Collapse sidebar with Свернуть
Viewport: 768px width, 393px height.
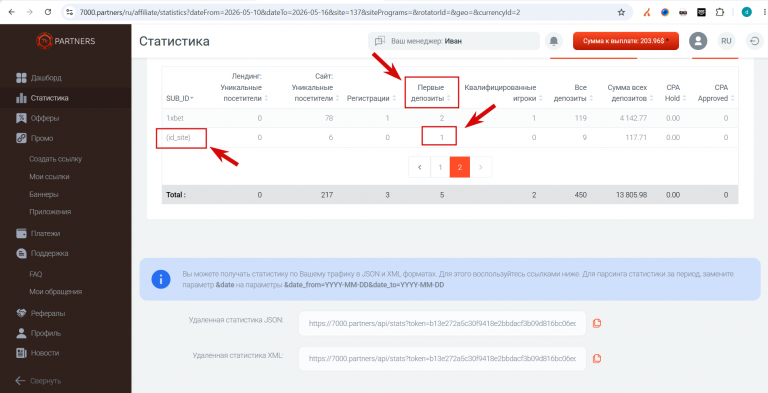(38, 381)
